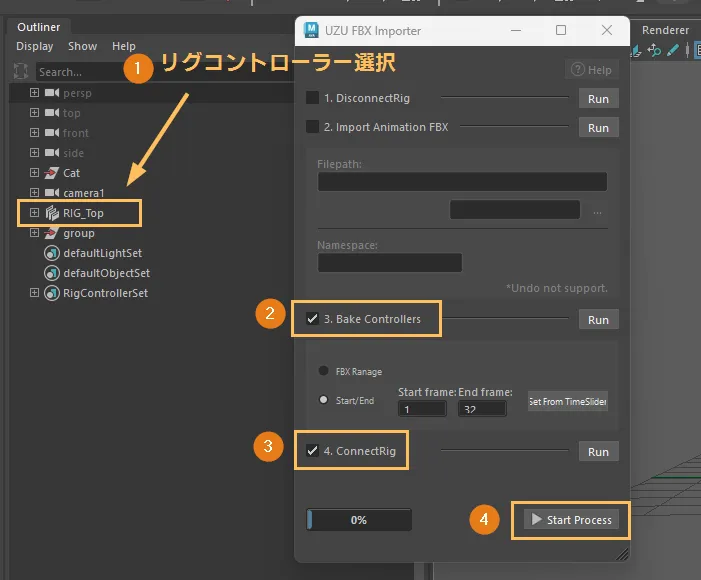The height and width of the screenshot is (580, 701).
Task: Run the Bake Controllers step
Action: pyautogui.click(x=598, y=319)
